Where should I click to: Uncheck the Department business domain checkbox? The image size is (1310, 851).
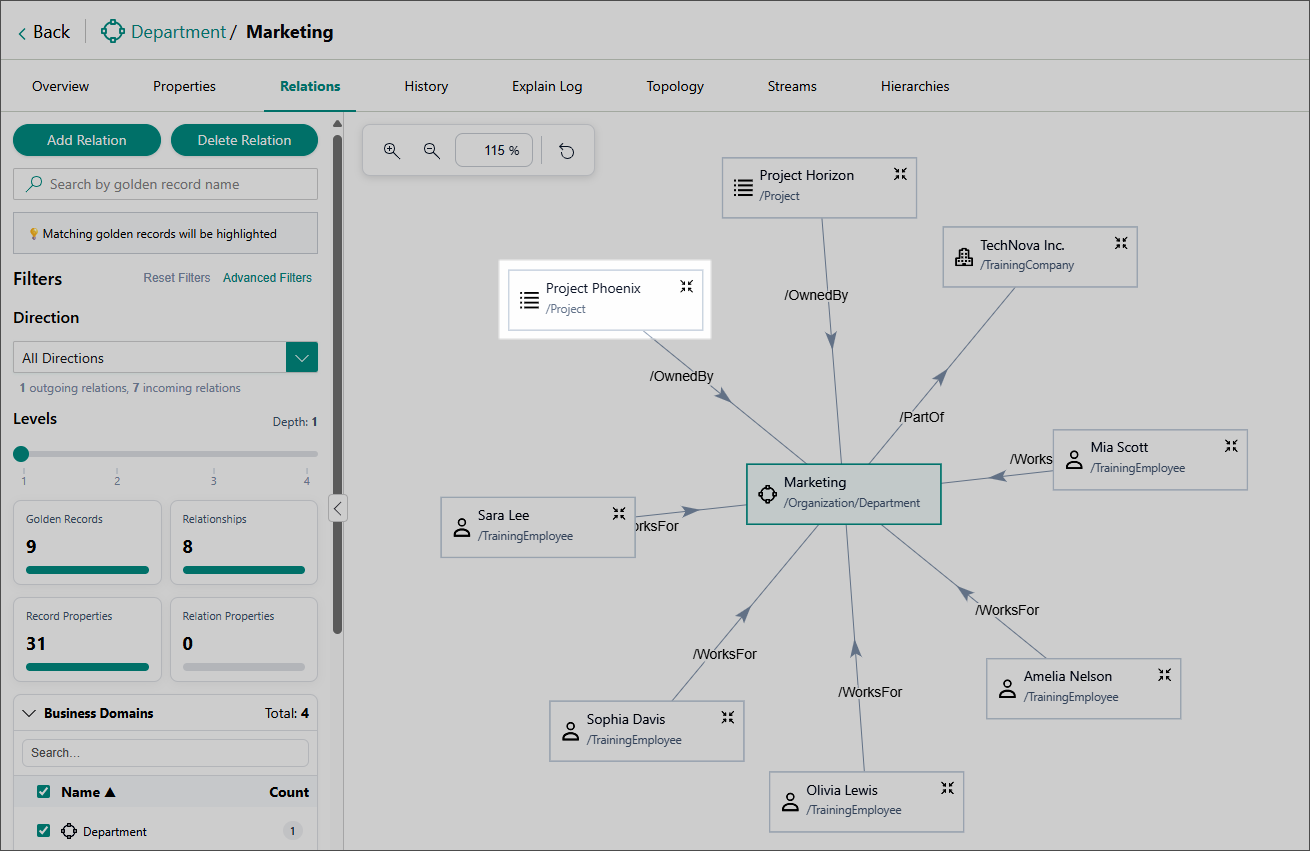coord(43,831)
